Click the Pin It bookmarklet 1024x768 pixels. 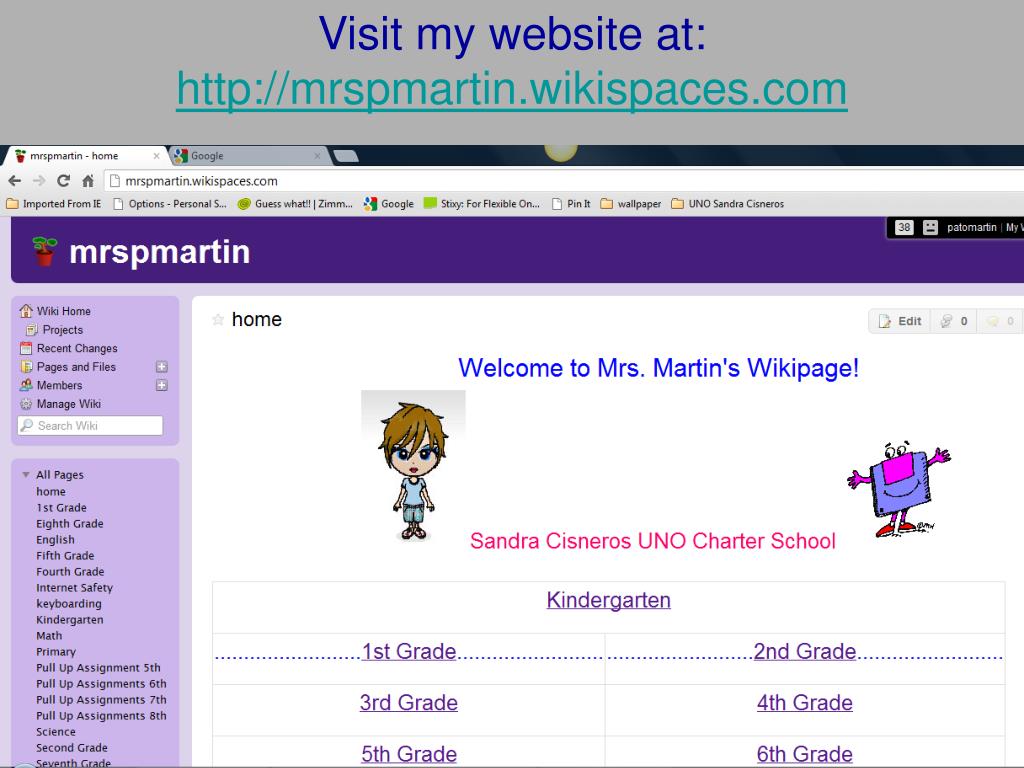[x=571, y=204]
